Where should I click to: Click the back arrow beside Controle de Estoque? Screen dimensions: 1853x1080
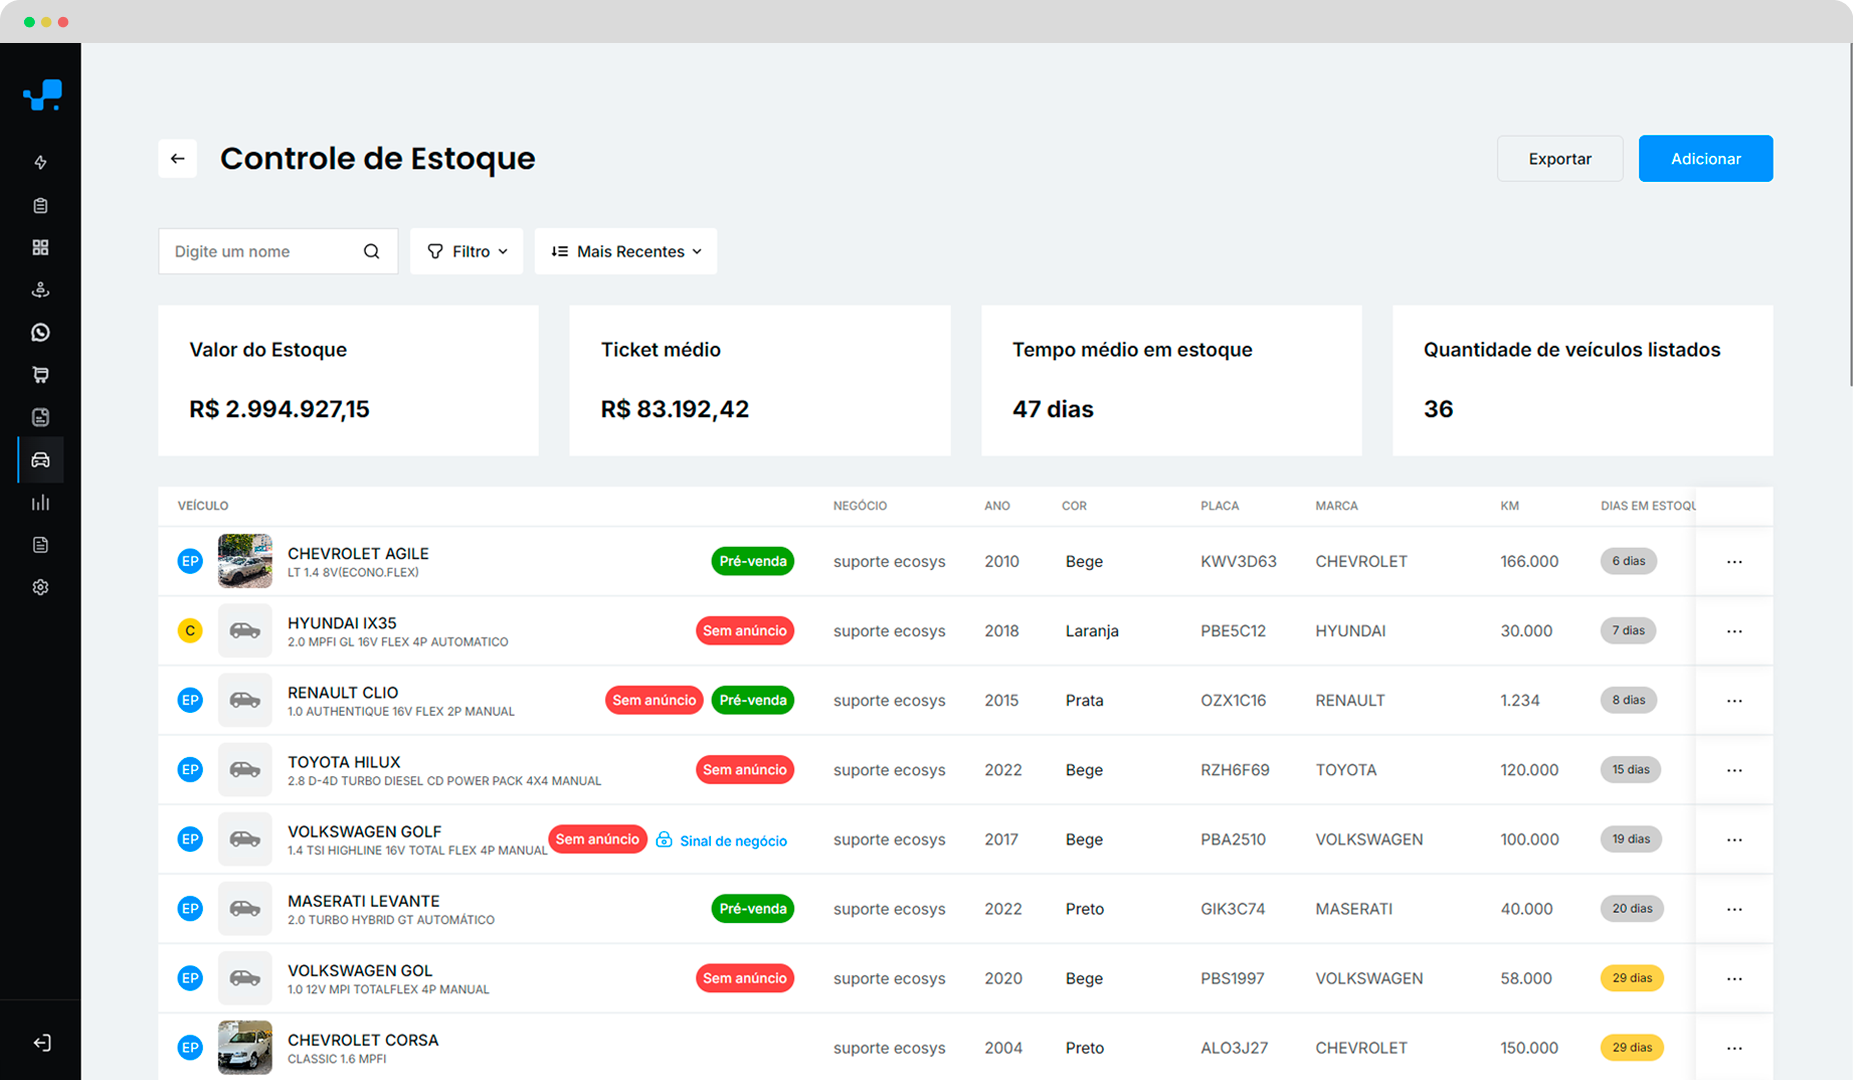click(x=178, y=158)
